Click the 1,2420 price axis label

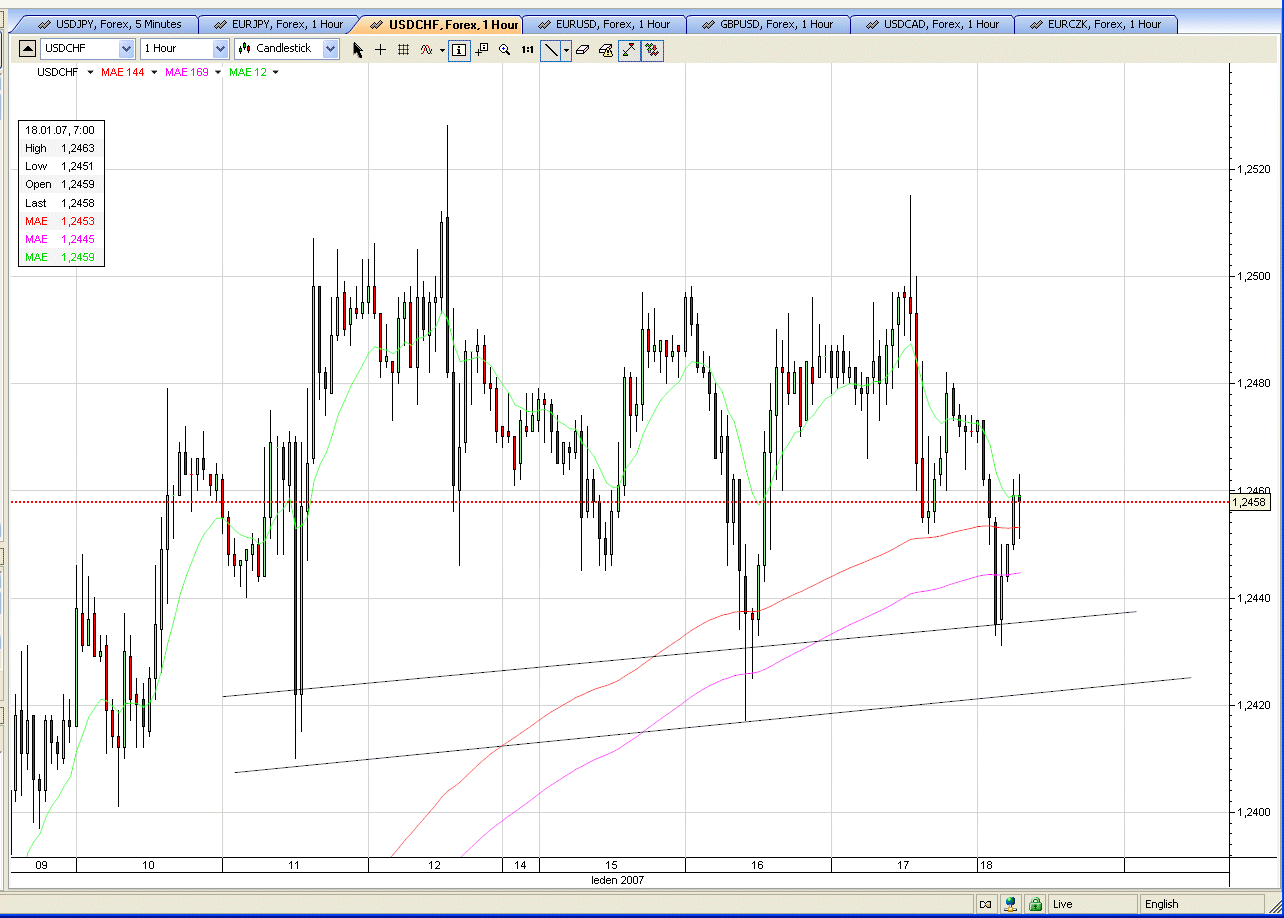coord(1252,706)
